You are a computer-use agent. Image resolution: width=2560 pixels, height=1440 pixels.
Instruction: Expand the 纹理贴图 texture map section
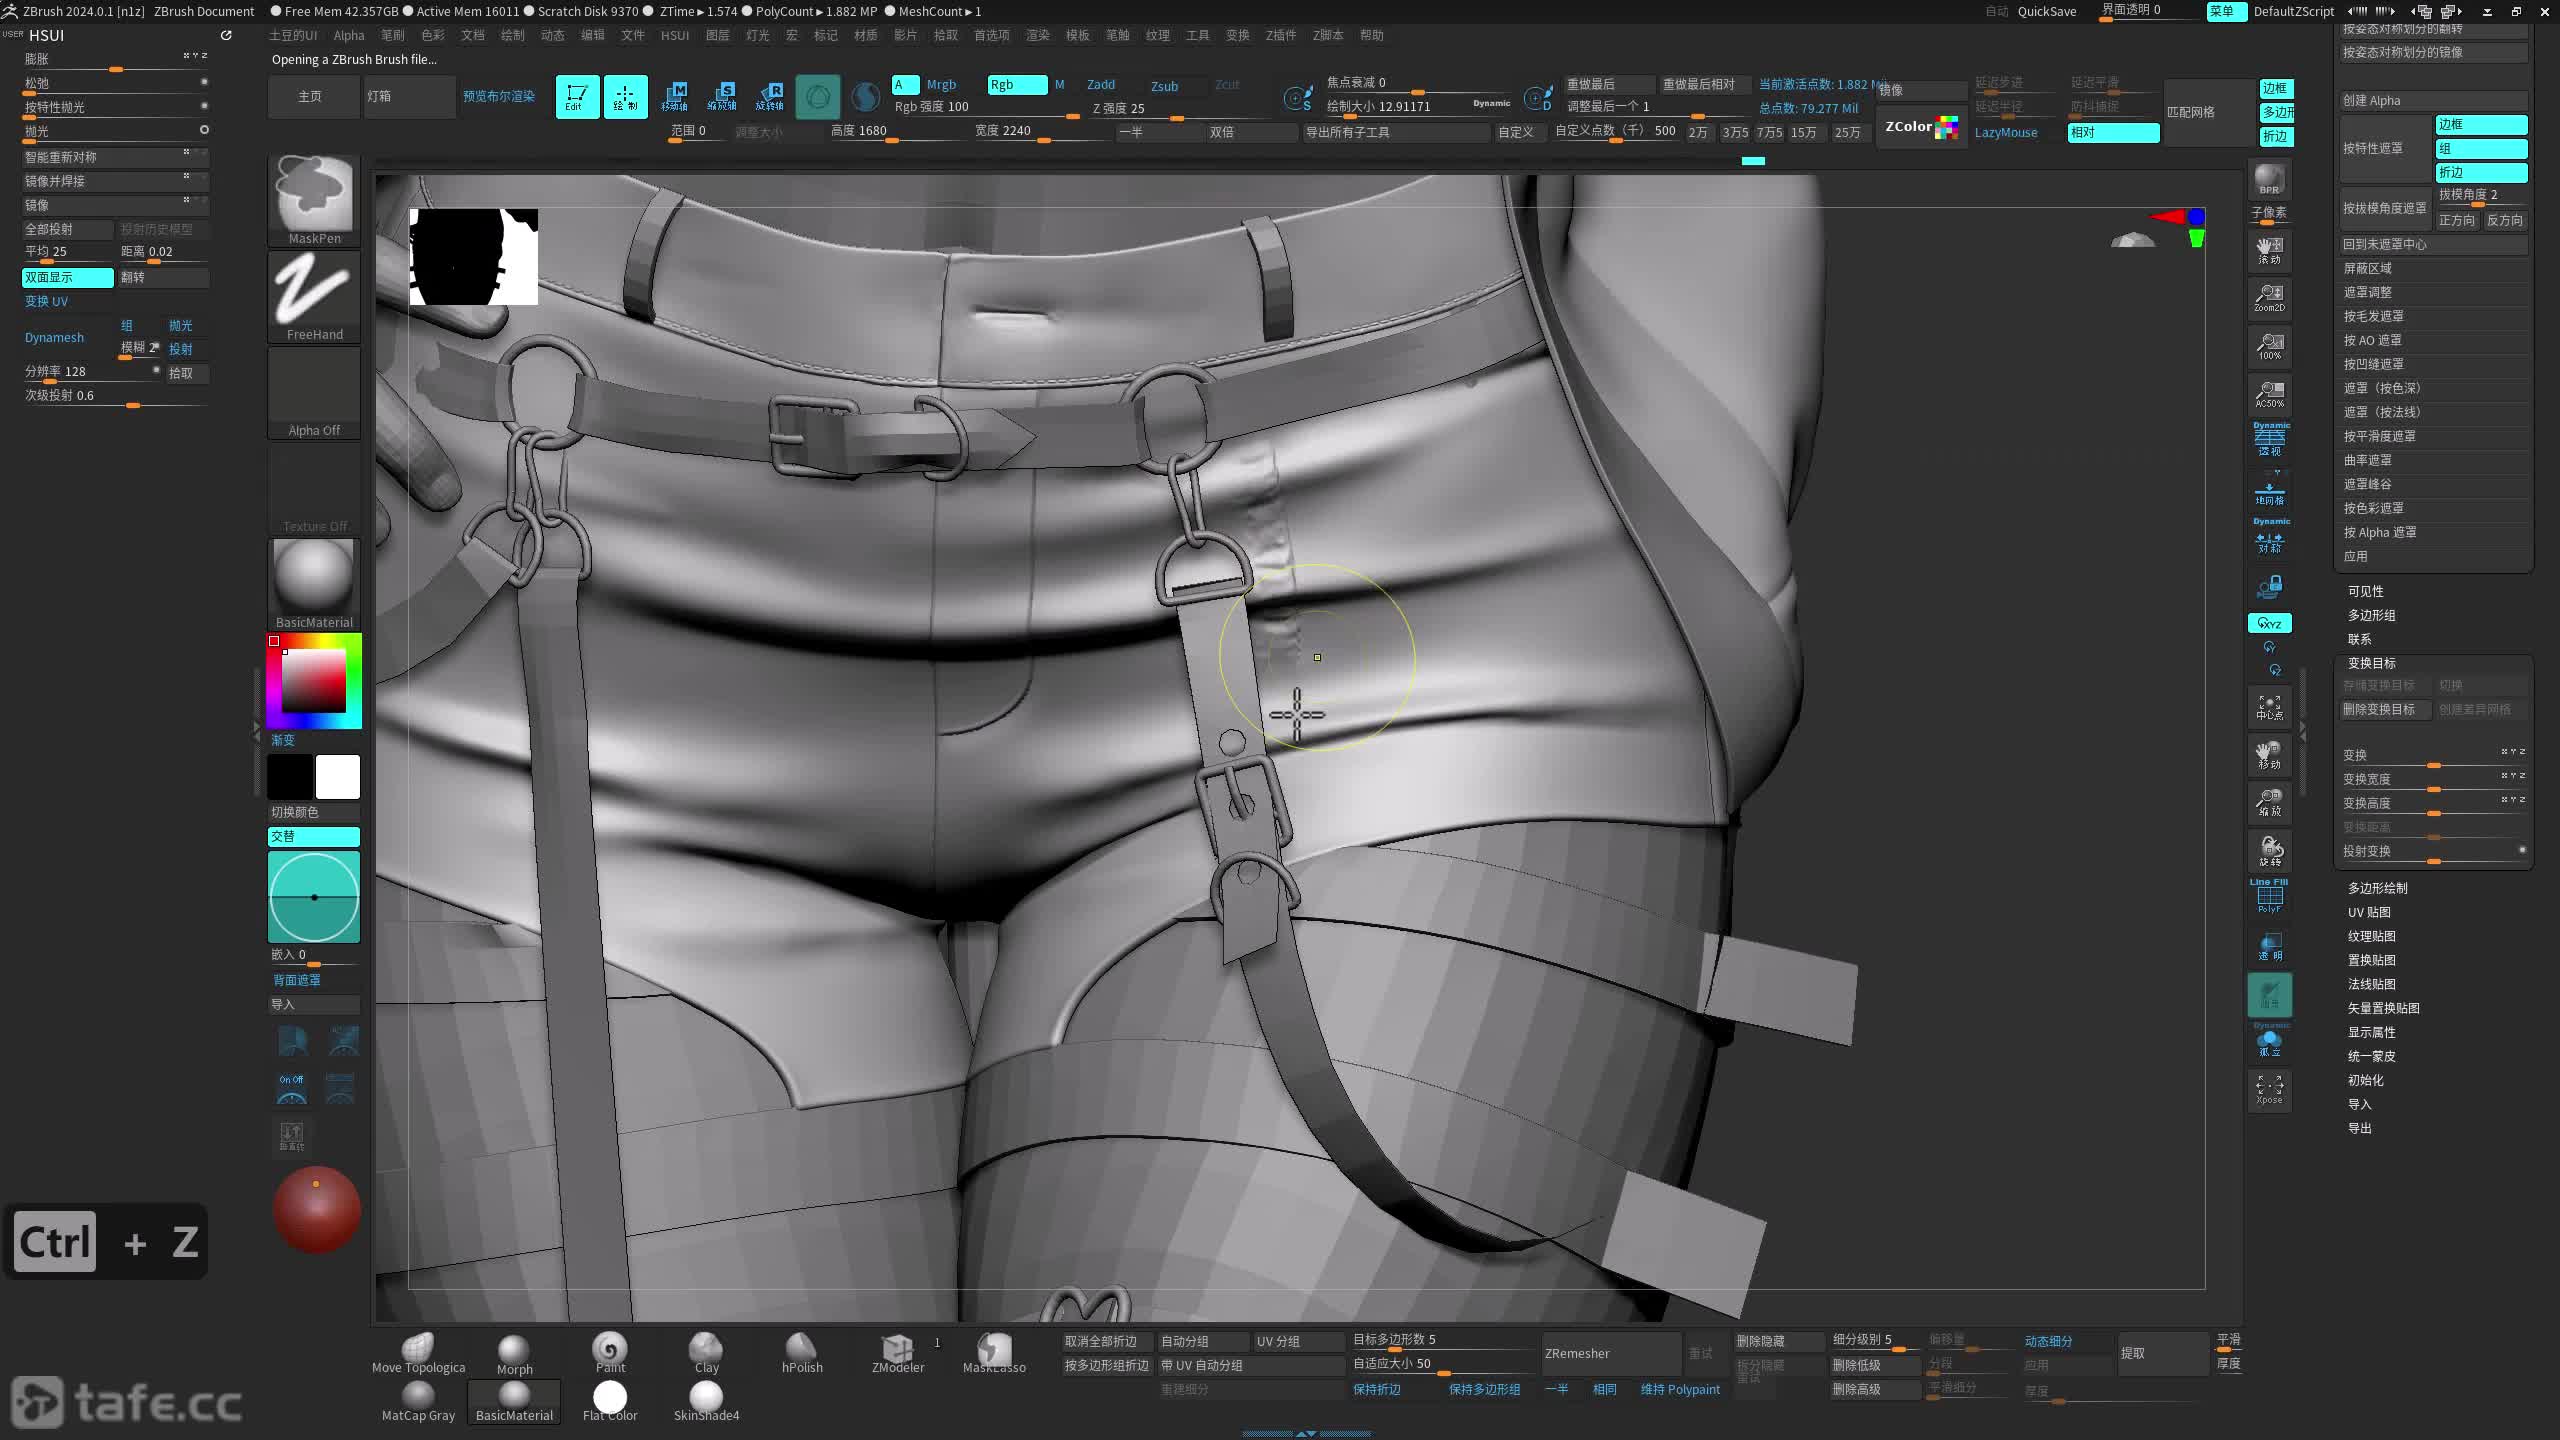pyautogui.click(x=2372, y=936)
